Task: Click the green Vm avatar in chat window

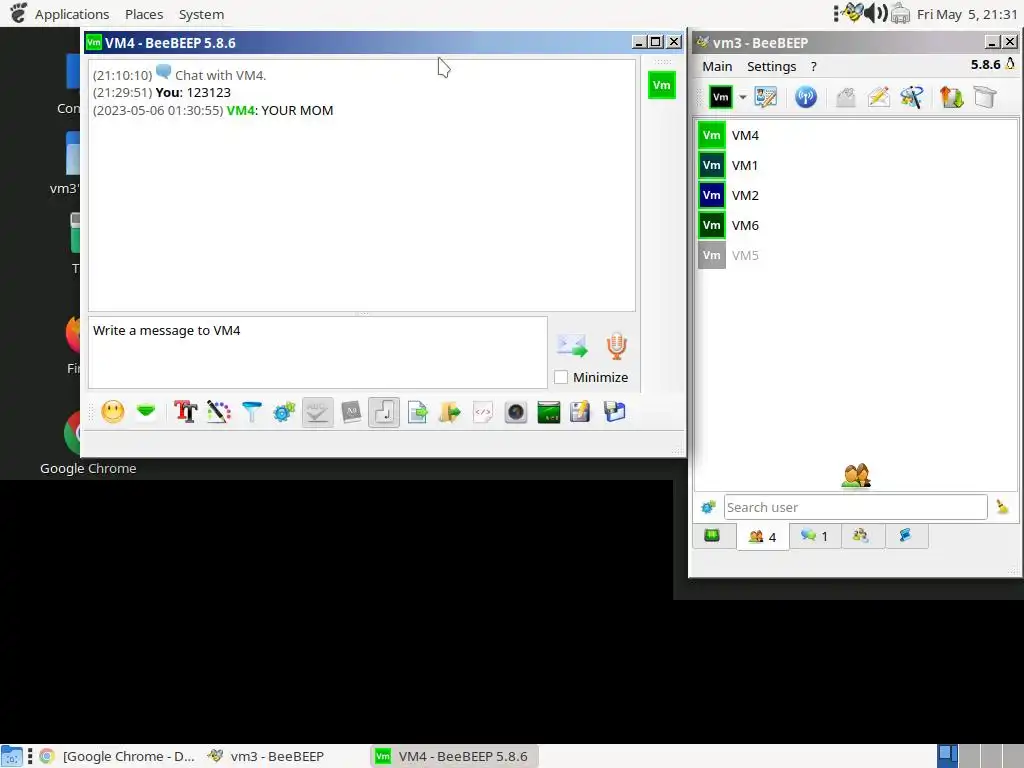Action: 662,86
